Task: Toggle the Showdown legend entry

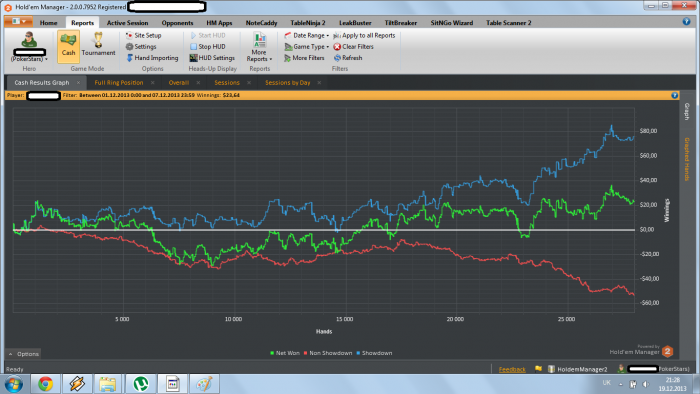Action: 374,353
